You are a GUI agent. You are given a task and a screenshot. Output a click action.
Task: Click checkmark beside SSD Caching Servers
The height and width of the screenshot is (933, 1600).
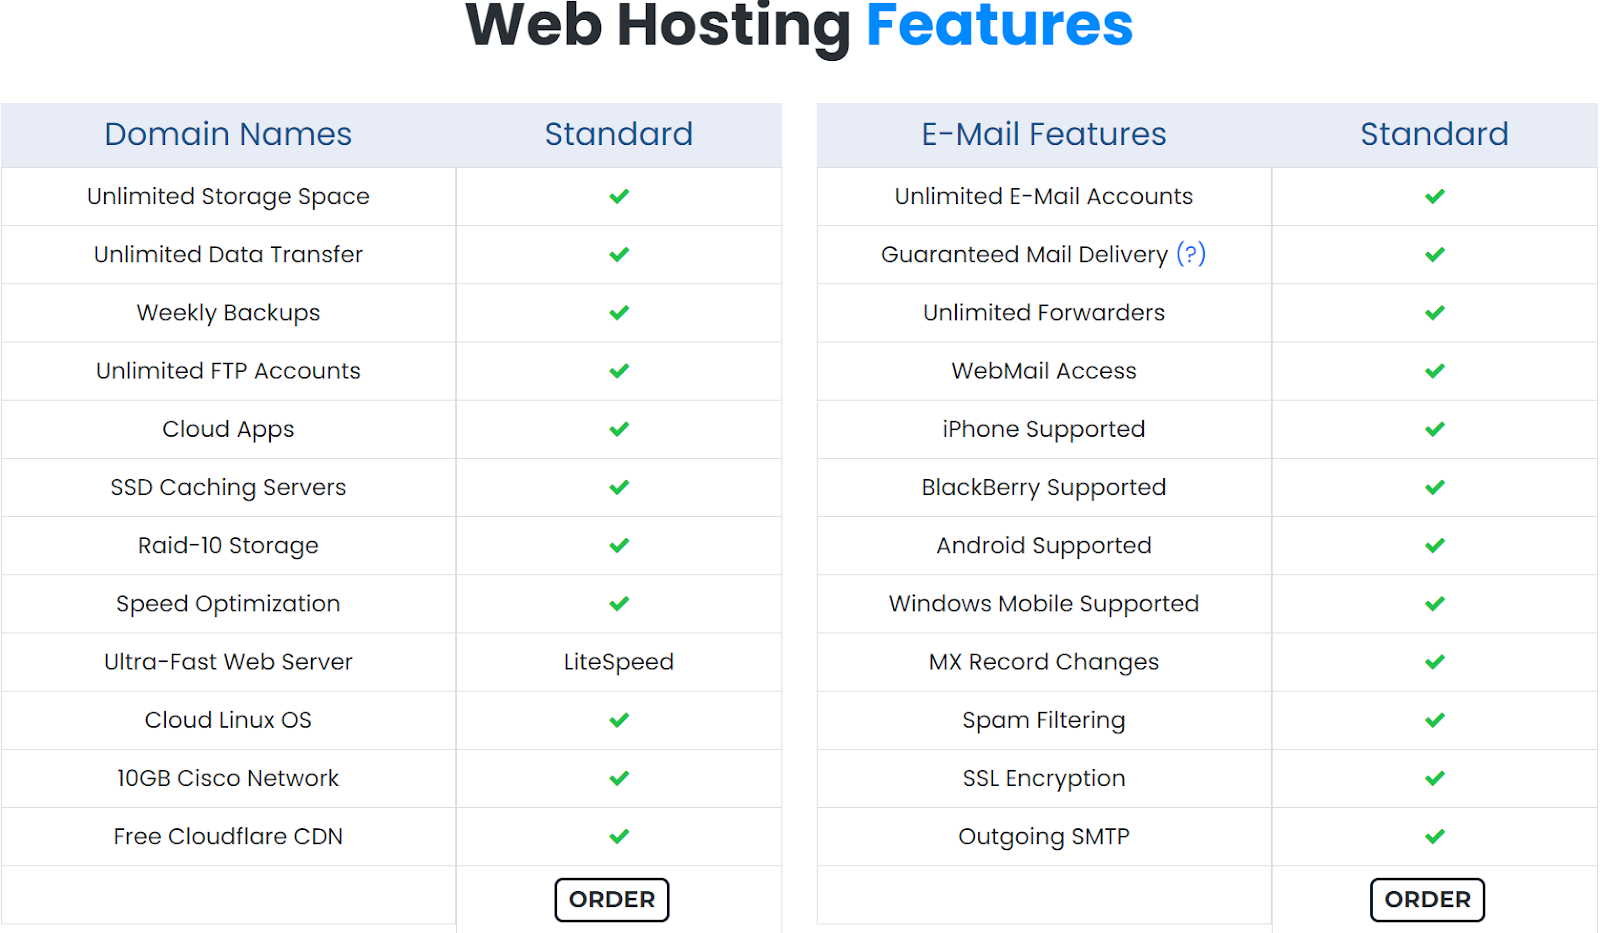619,487
